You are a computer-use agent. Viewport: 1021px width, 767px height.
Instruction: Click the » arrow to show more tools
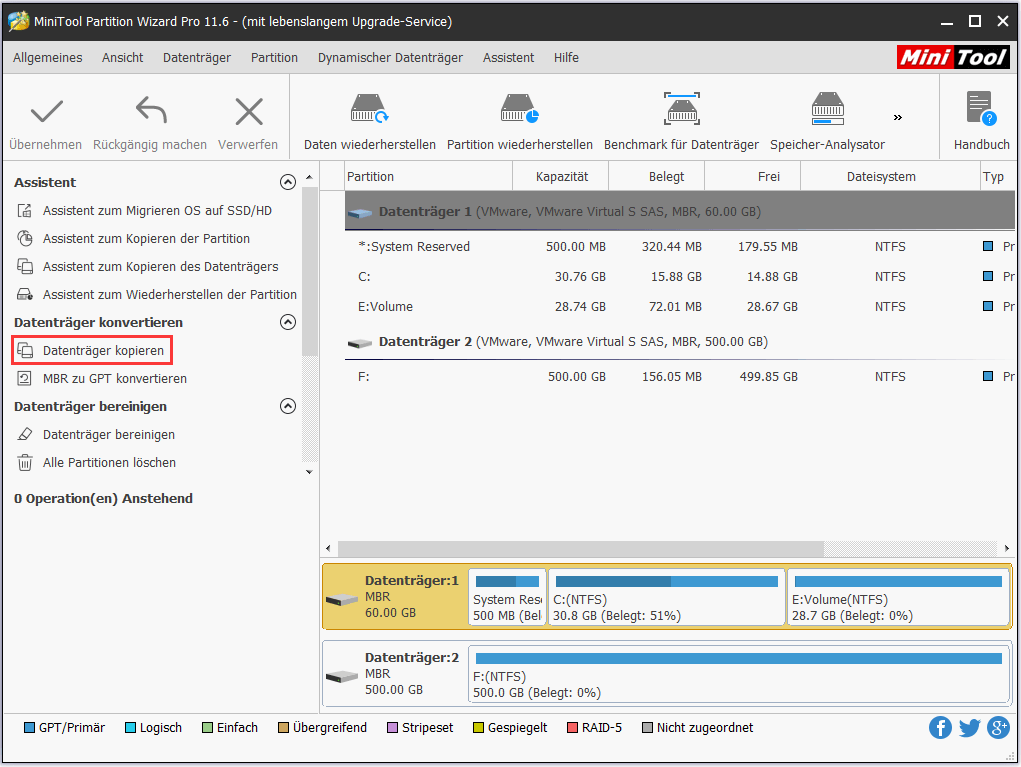897,115
